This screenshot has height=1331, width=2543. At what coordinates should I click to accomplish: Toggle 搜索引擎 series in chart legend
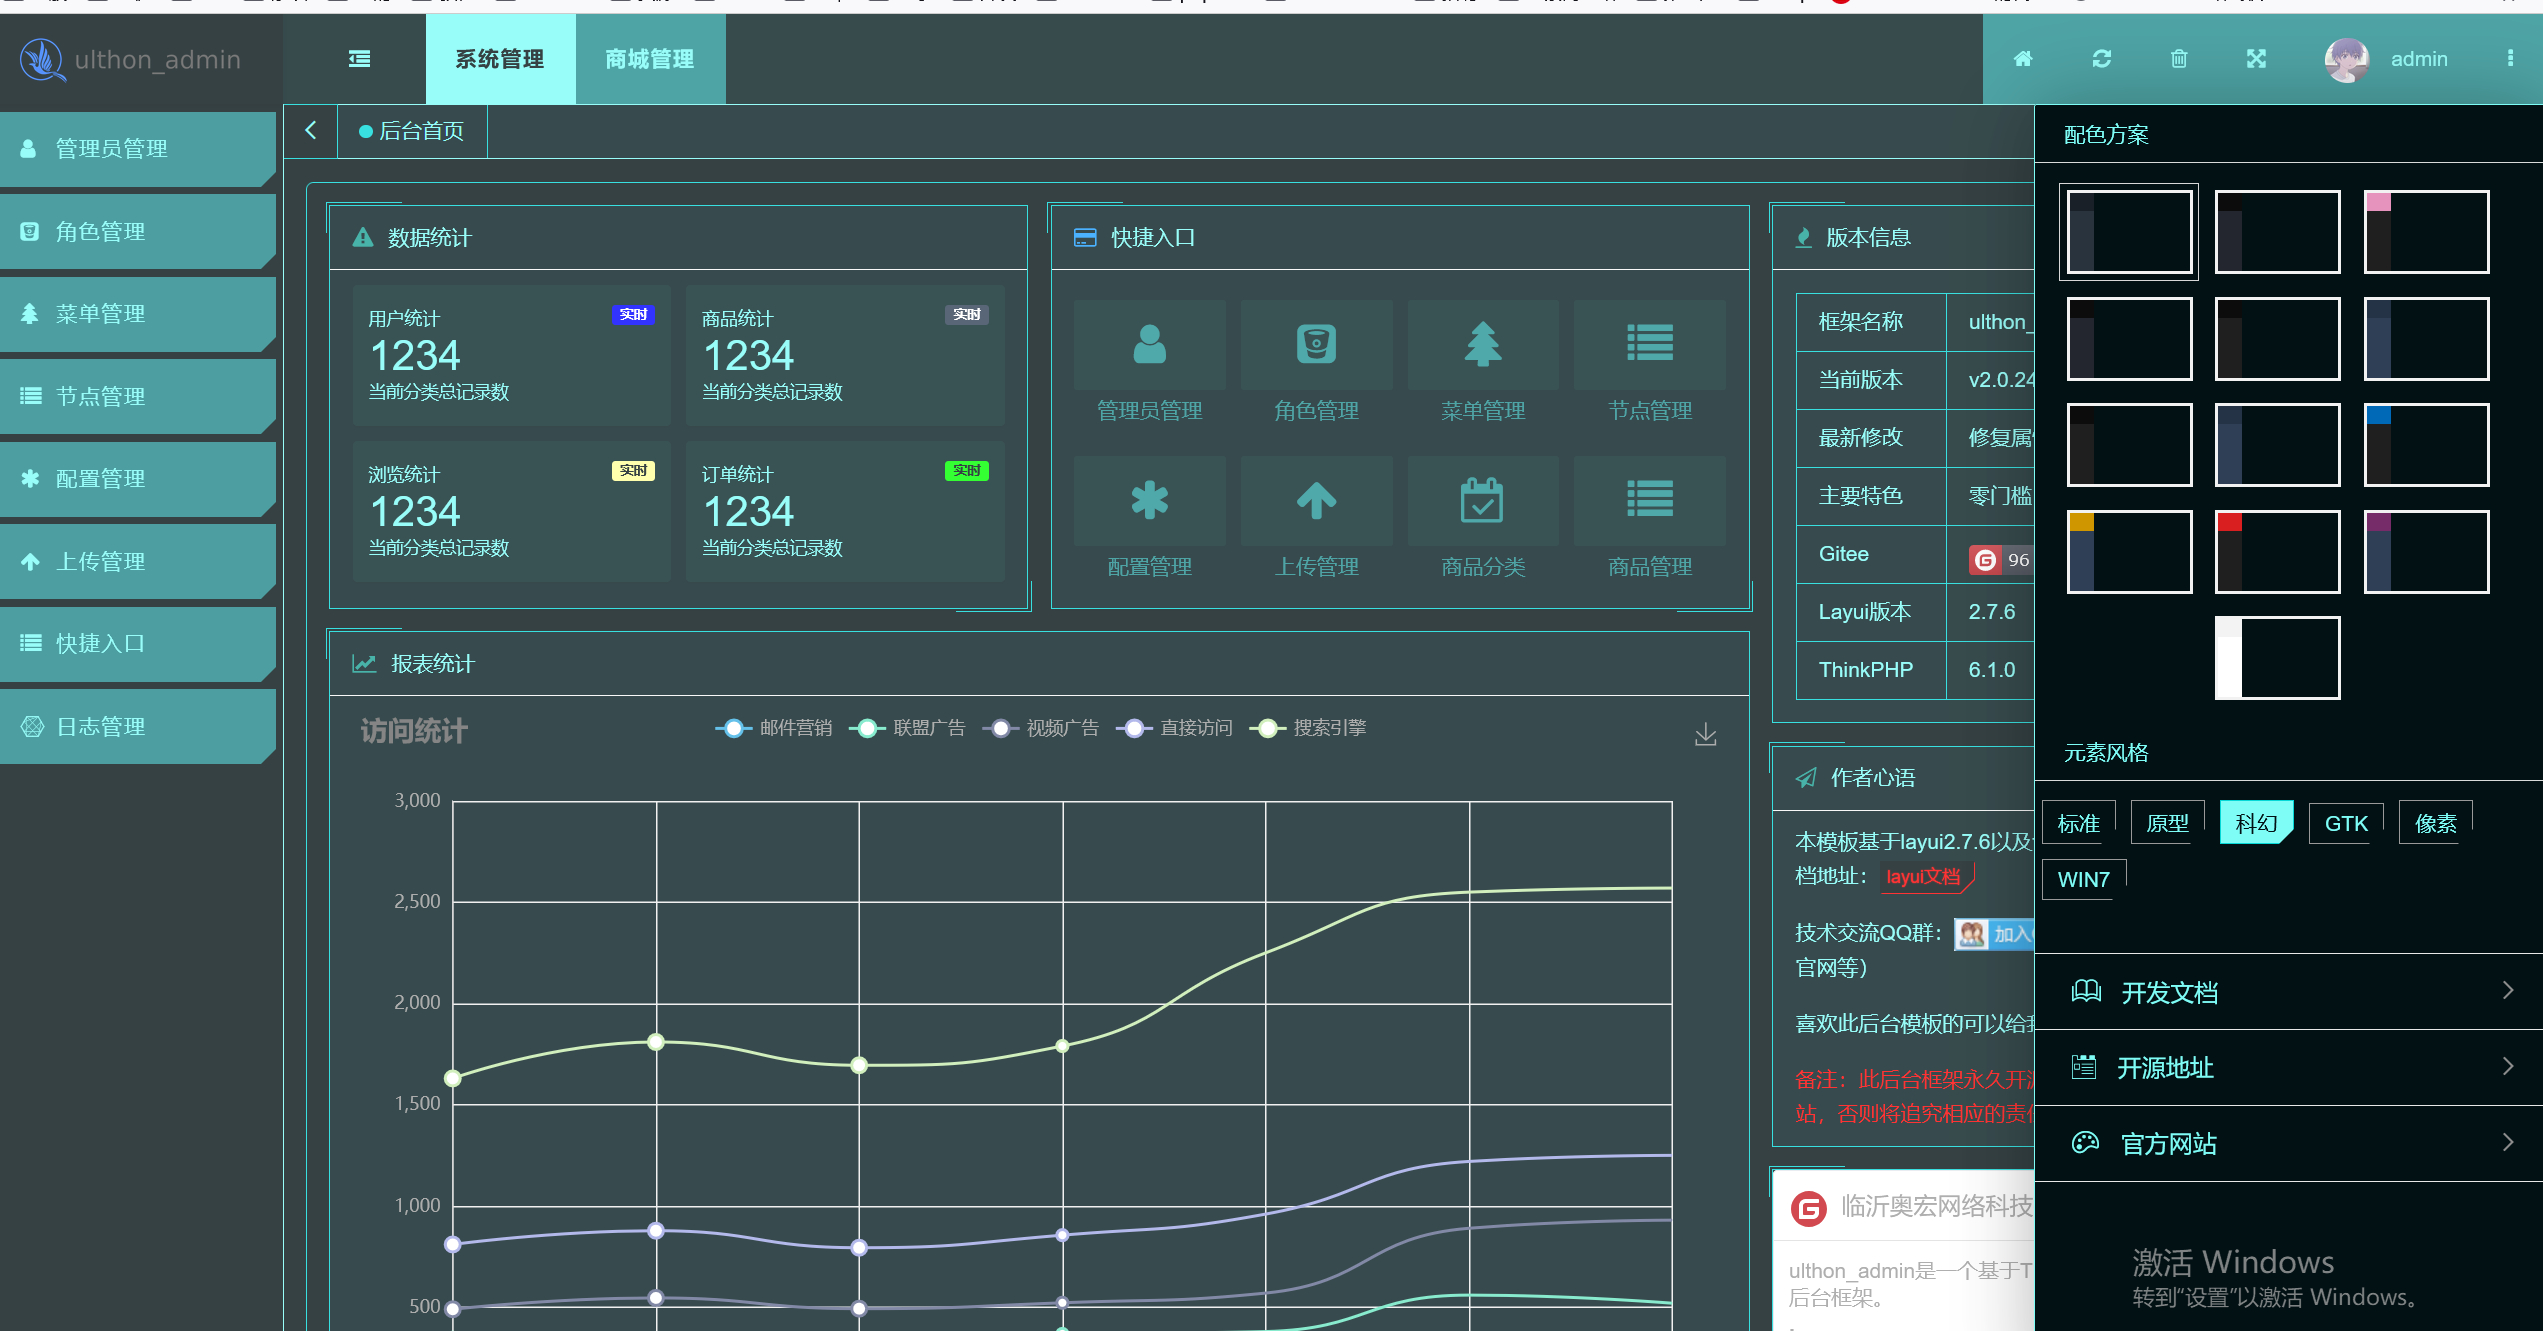tap(1308, 728)
